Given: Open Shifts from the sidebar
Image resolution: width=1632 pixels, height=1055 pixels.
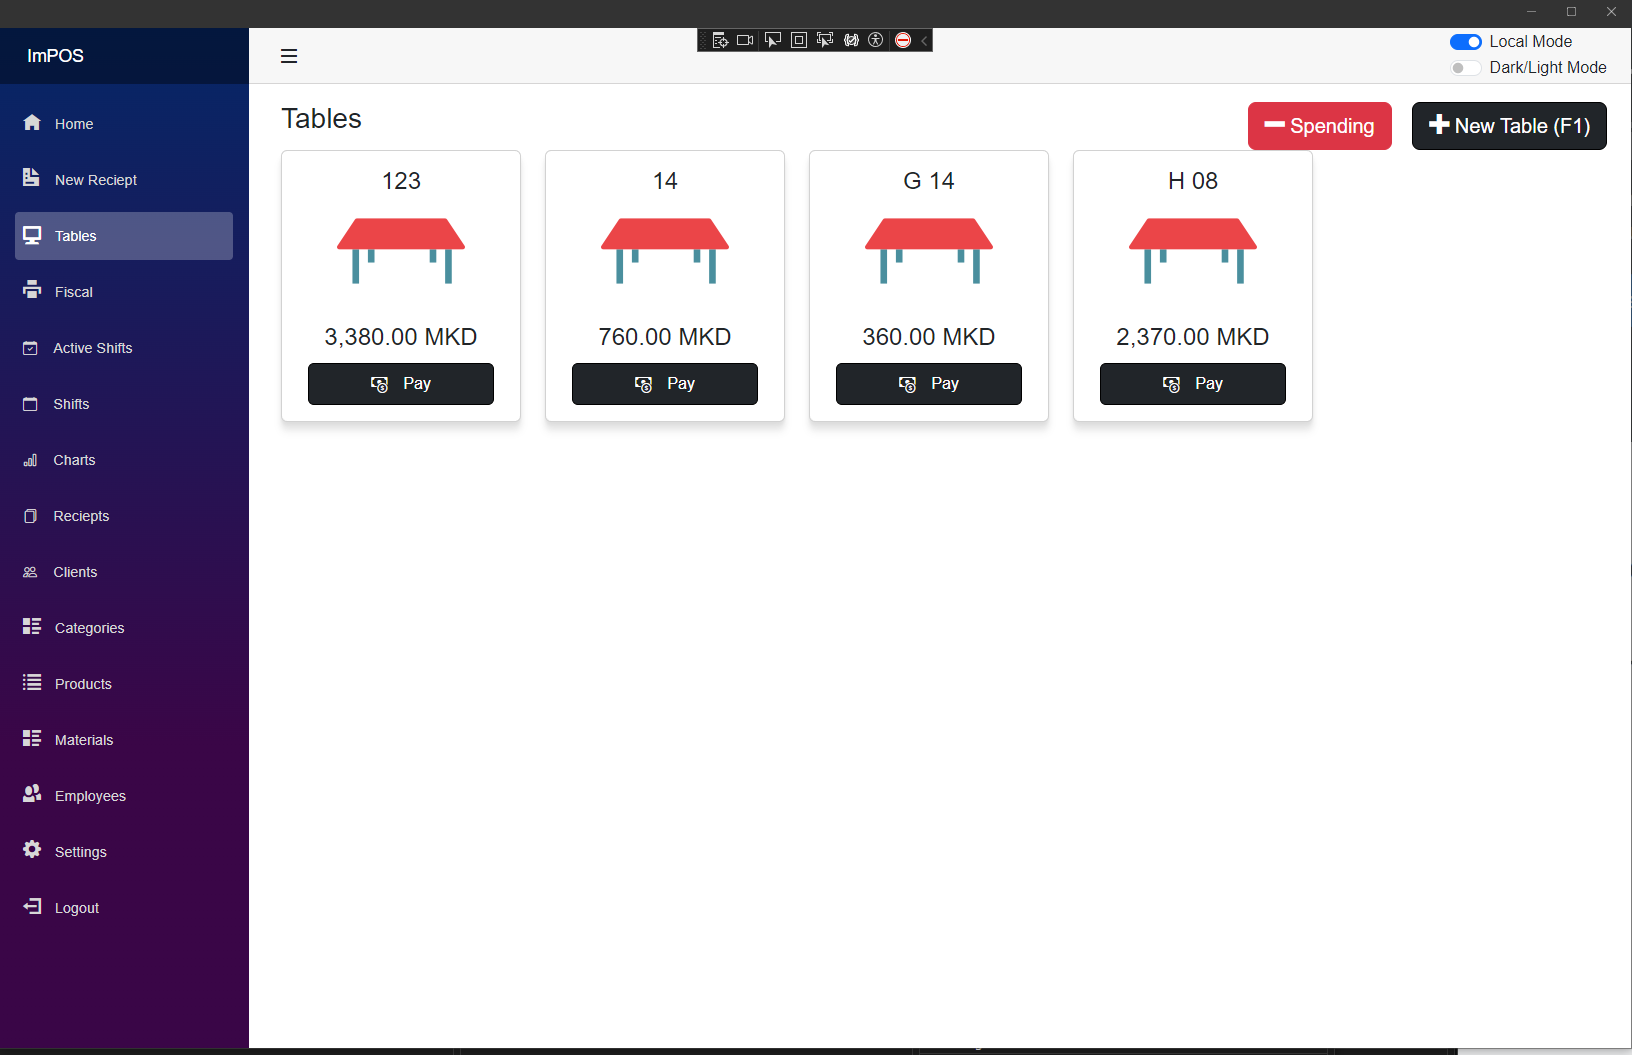Looking at the screenshot, I should point(124,404).
